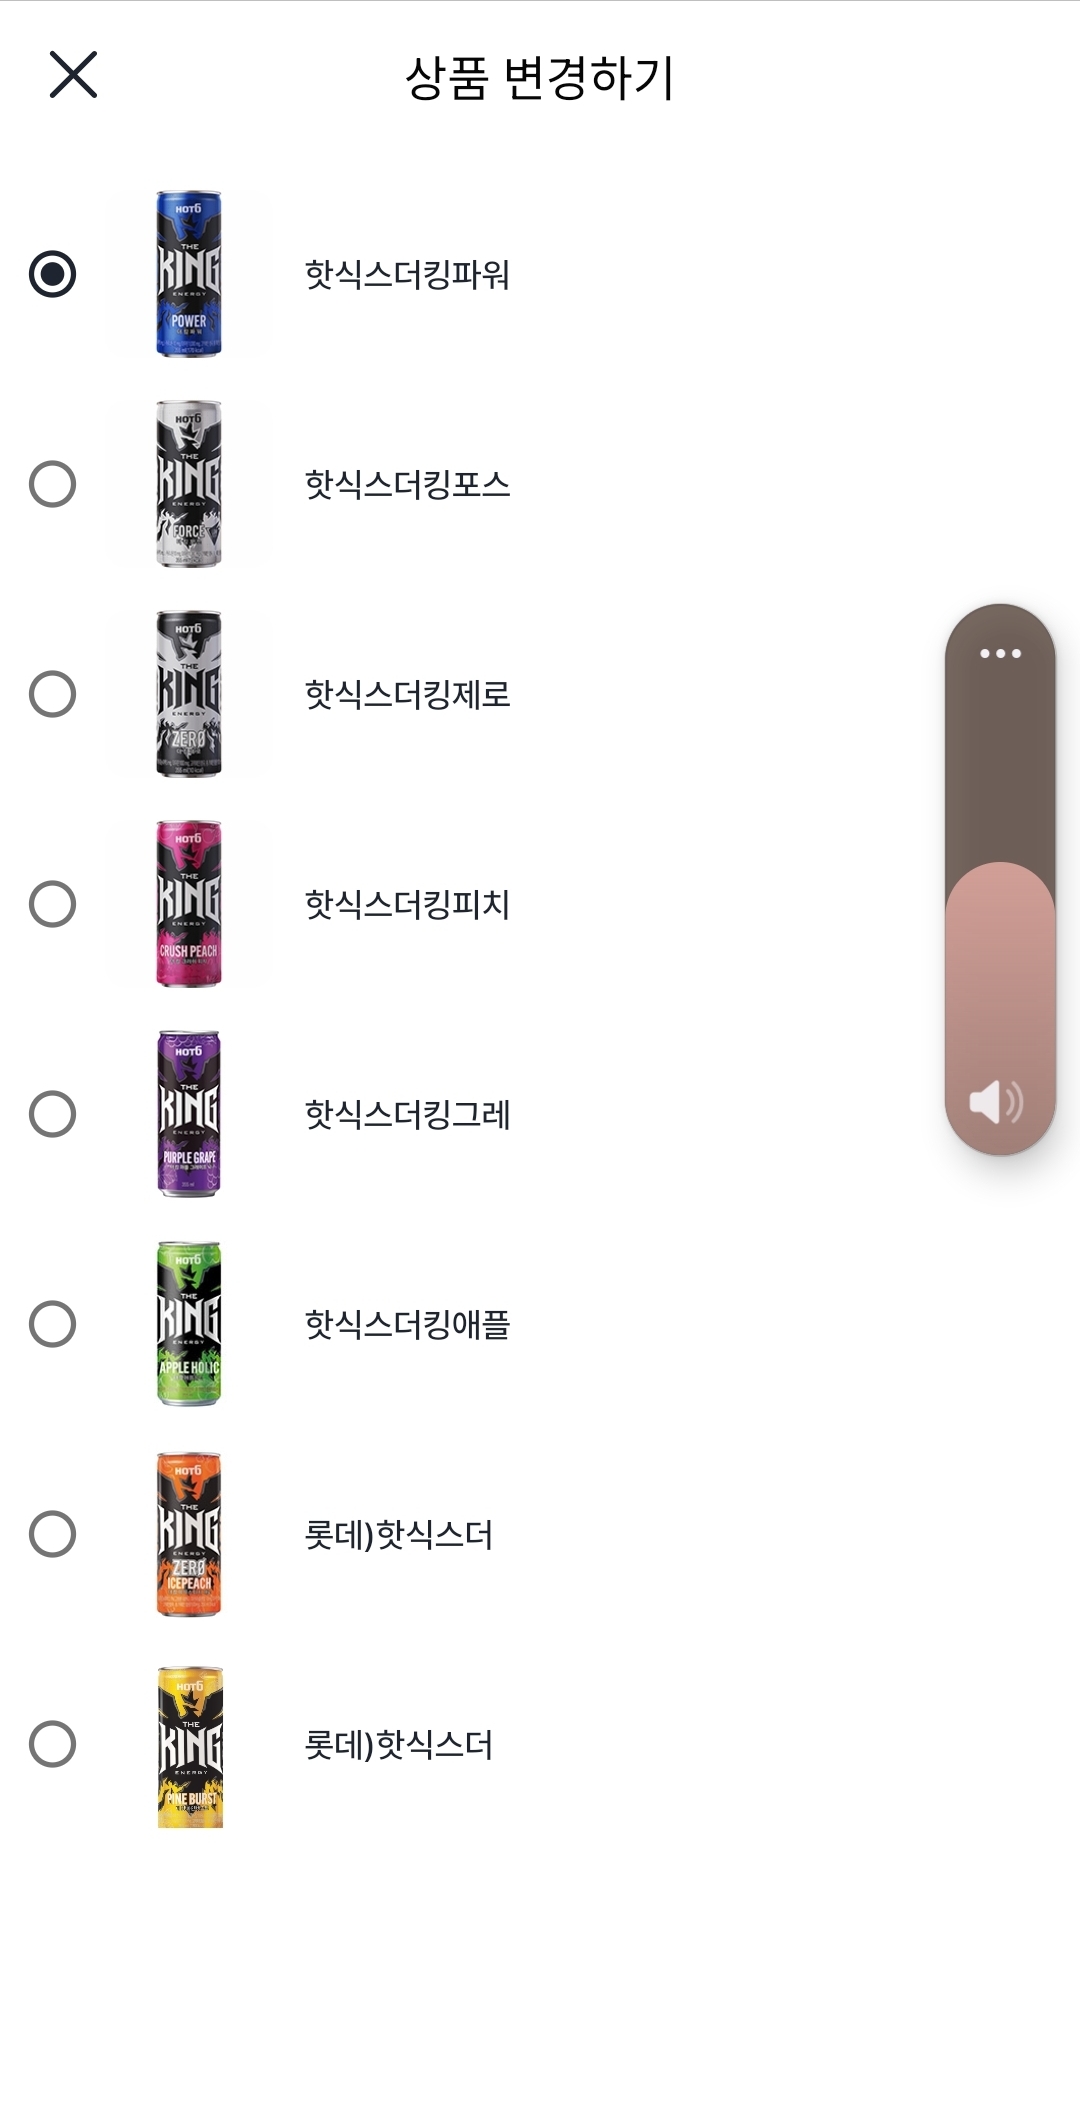Tap the volume speaker icon
Screen dimensions: 1080x2102
[x=996, y=1102]
